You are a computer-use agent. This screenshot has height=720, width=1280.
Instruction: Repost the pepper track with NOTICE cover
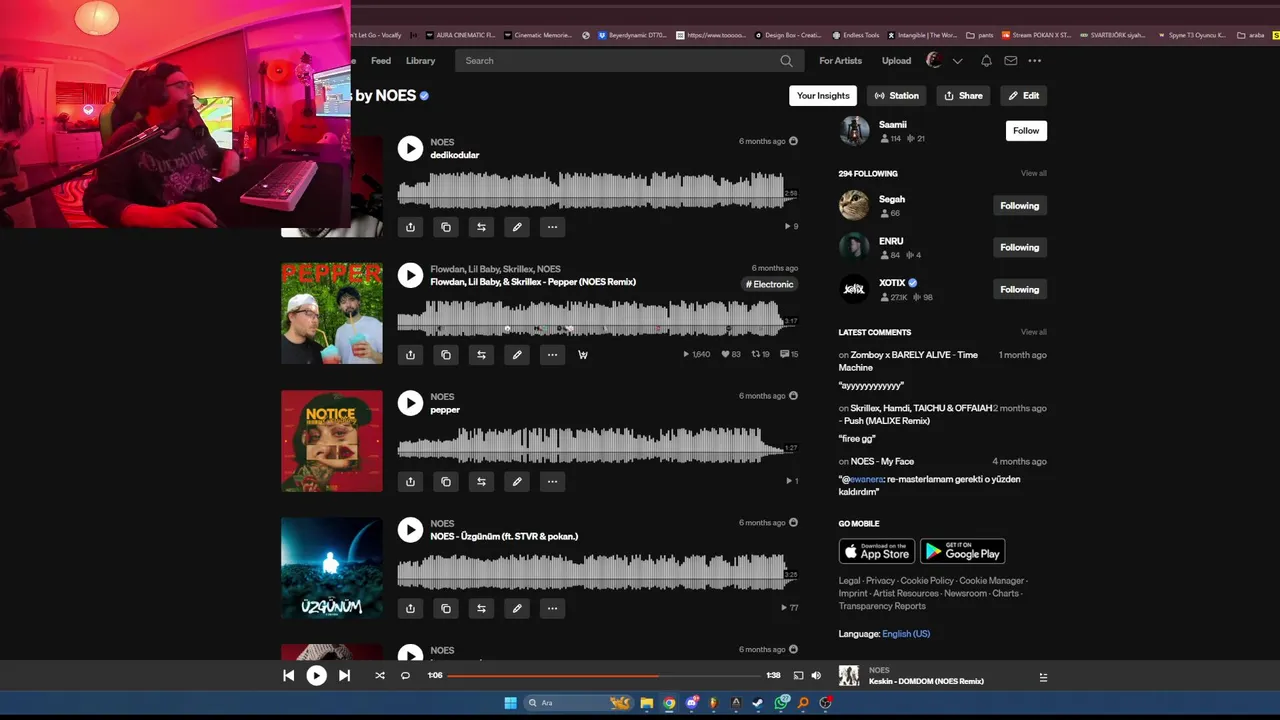click(x=481, y=481)
